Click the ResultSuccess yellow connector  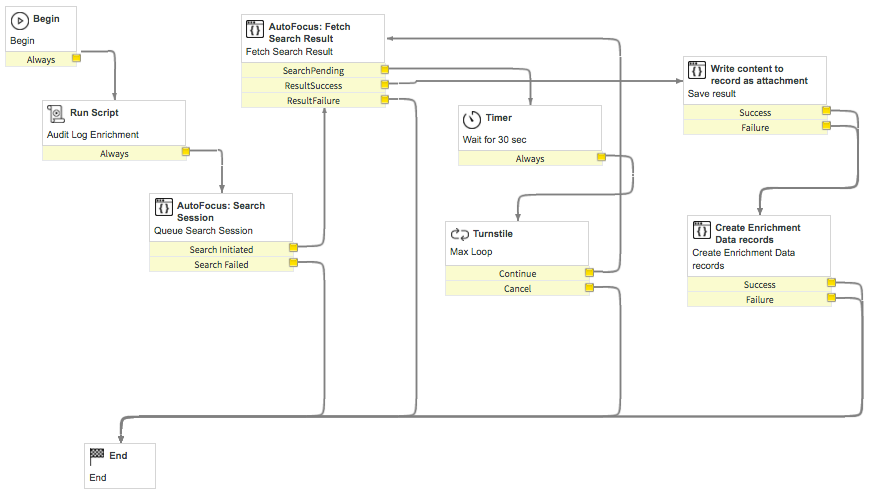coord(385,85)
